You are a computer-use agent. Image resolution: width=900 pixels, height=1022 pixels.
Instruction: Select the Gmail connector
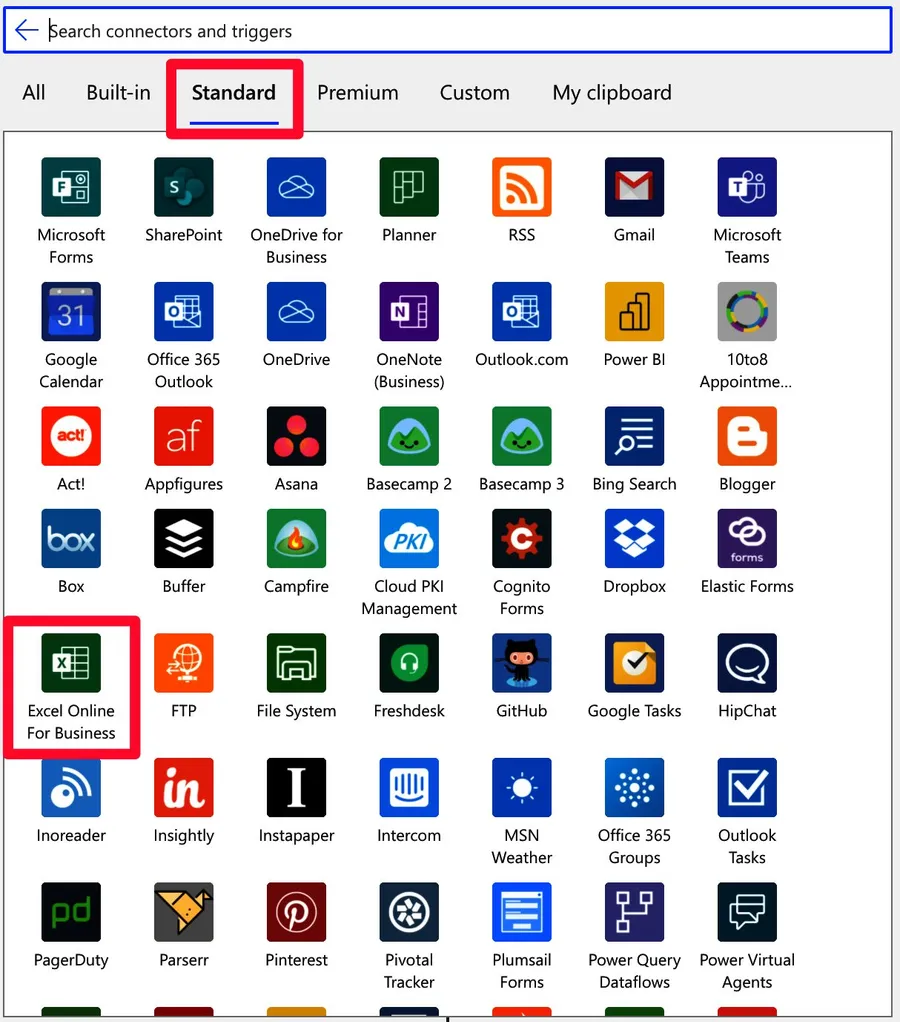click(x=634, y=186)
